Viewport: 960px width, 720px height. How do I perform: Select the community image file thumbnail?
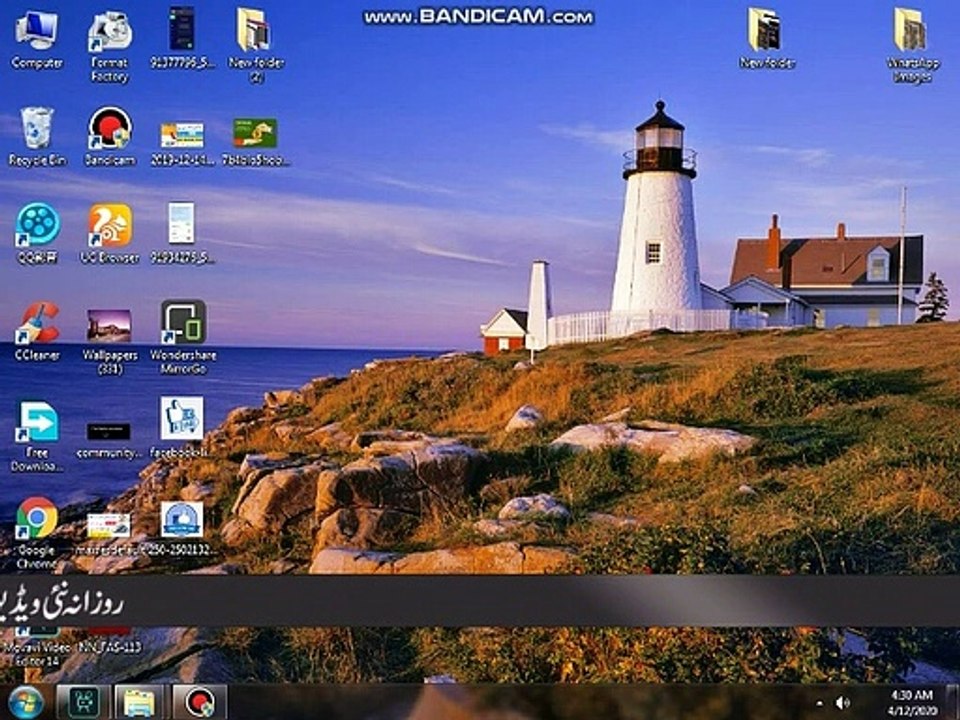point(108,431)
